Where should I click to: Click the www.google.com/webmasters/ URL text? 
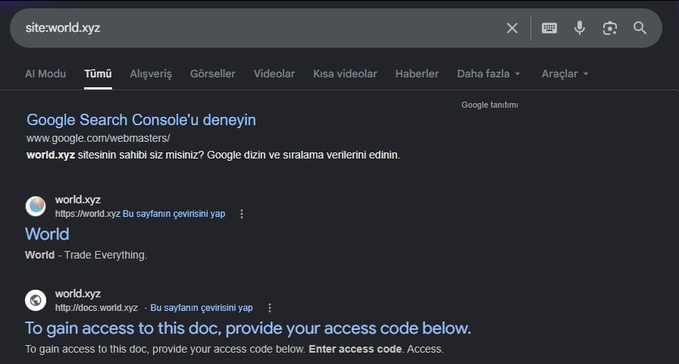coord(98,139)
